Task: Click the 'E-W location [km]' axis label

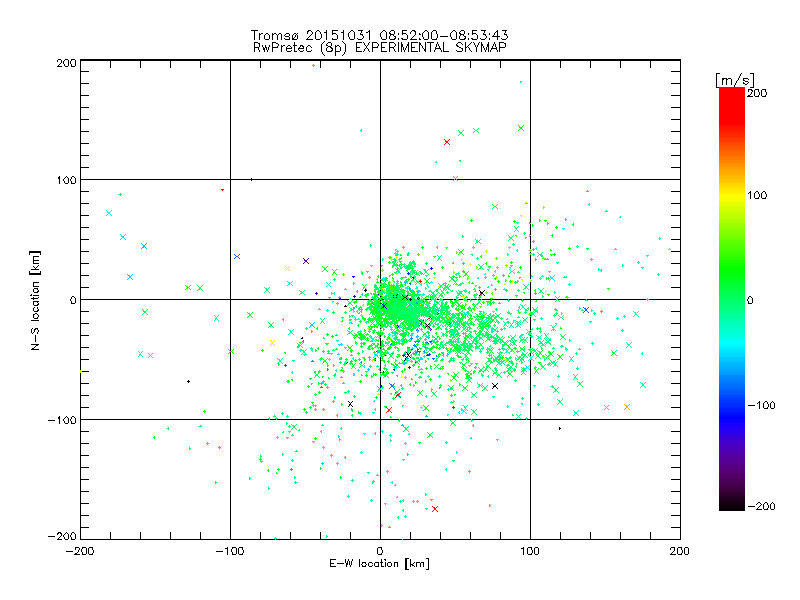Action: (x=380, y=564)
